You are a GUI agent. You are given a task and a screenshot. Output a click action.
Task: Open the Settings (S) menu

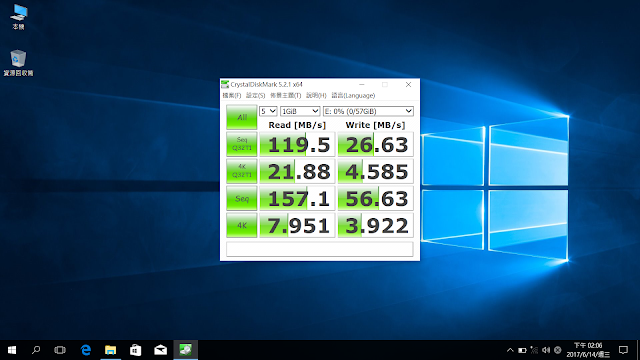(x=256, y=96)
